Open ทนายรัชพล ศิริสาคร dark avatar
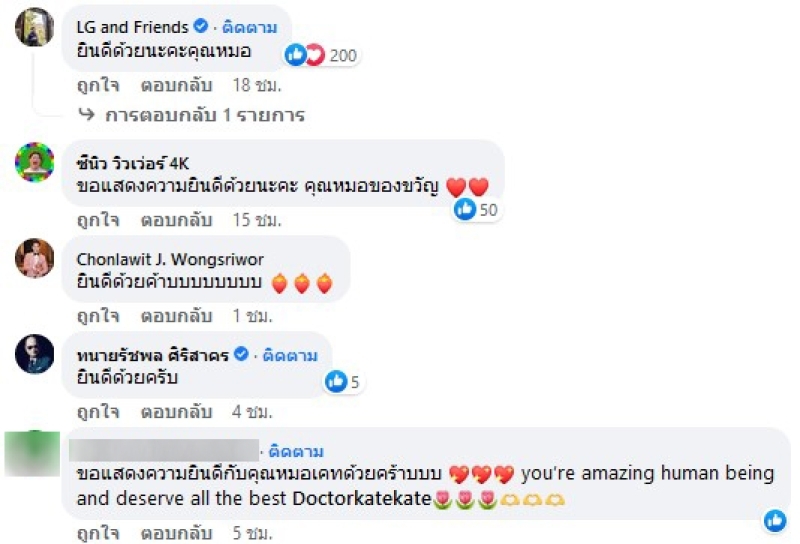Viewport: 800px width, 544px height. point(34,354)
